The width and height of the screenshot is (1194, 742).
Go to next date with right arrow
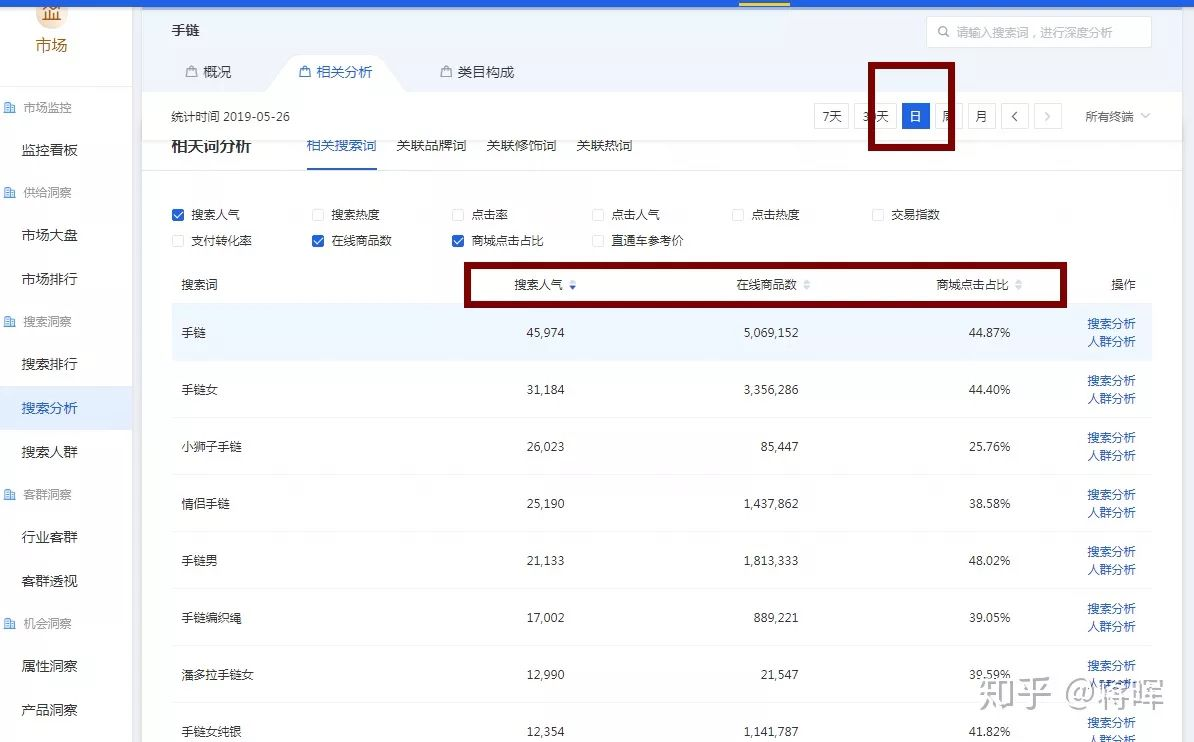[1048, 117]
